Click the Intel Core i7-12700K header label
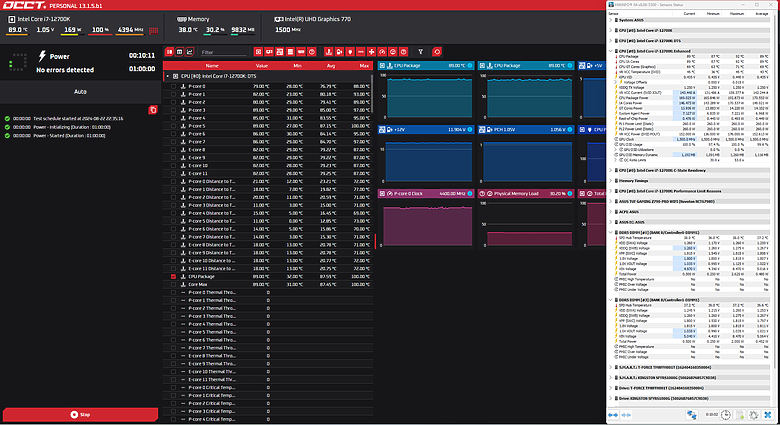The width and height of the screenshot is (780, 425). click(44, 19)
